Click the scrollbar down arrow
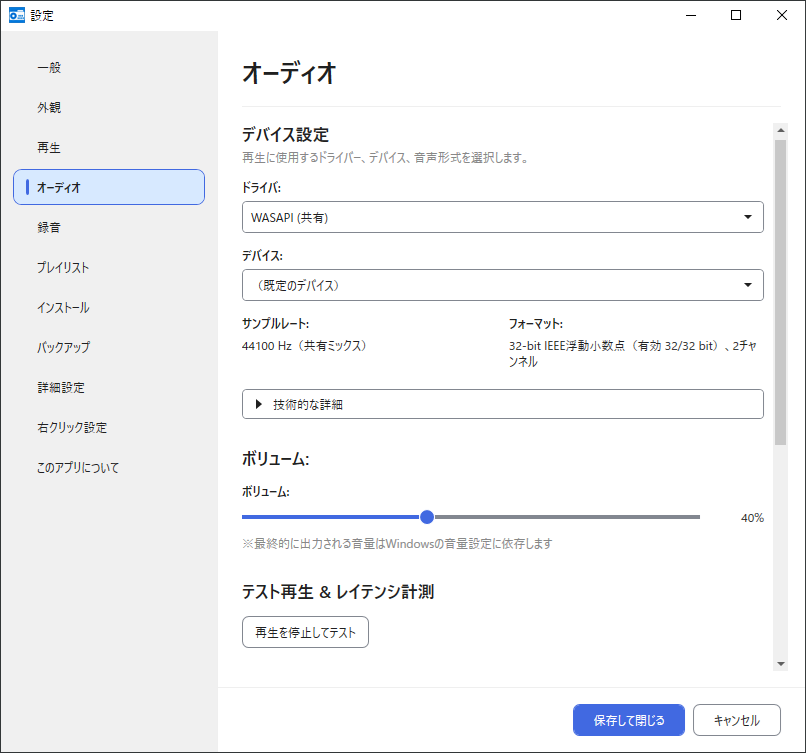 click(x=781, y=664)
